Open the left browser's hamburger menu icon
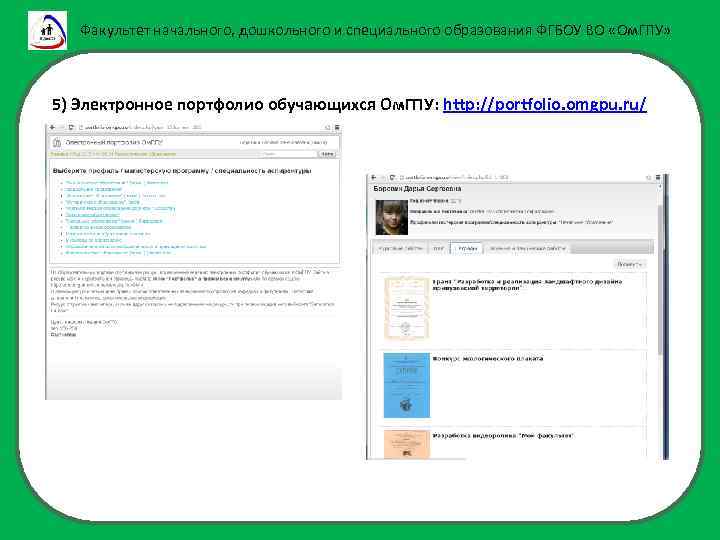720x540 pixels. pyautogui.click(x=337, y=127)
